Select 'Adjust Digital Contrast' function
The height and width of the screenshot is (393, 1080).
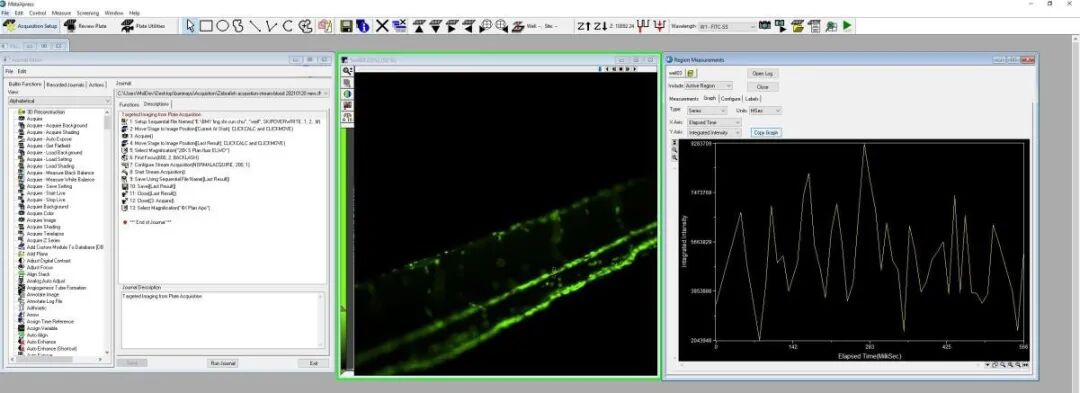(48, 261)
